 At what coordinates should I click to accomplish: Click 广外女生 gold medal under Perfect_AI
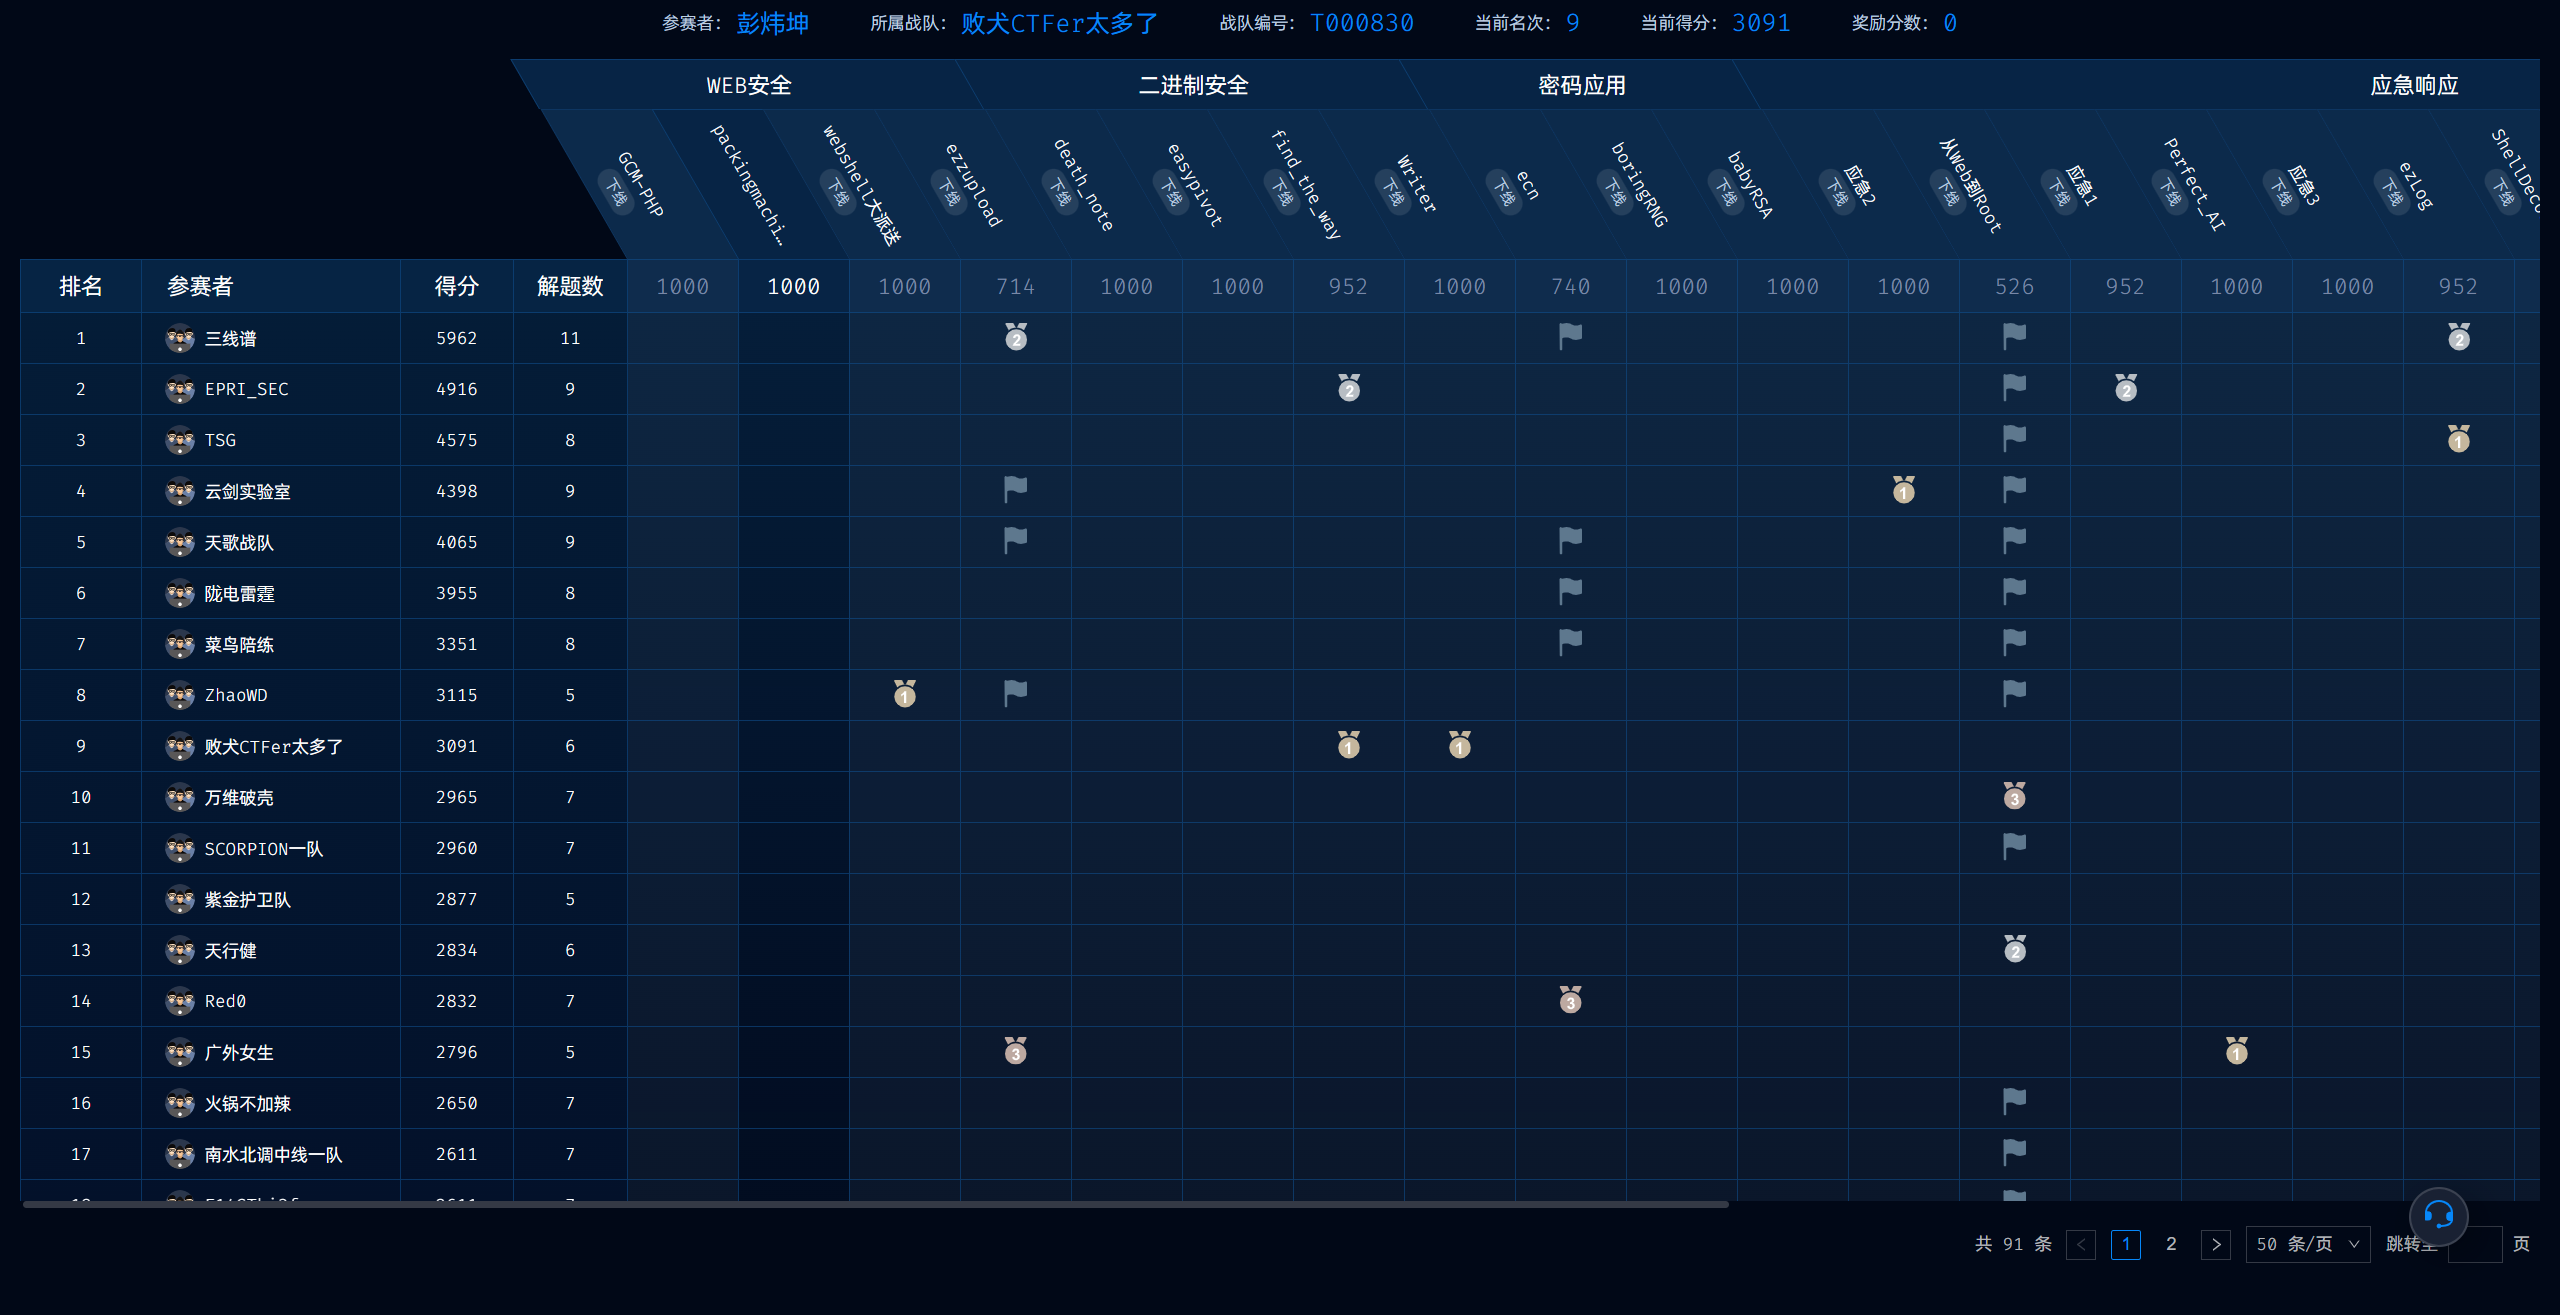(2236, 1051)
